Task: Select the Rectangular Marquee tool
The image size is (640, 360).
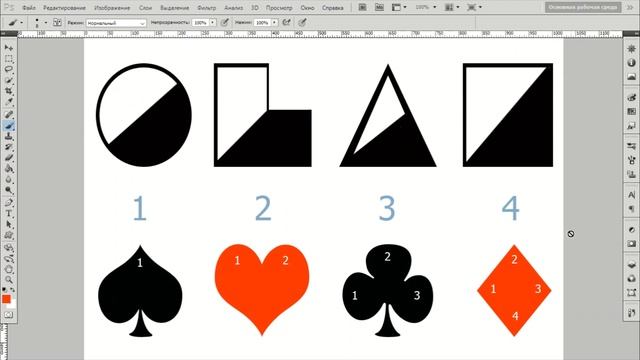Action: click(x=9, y=59)
